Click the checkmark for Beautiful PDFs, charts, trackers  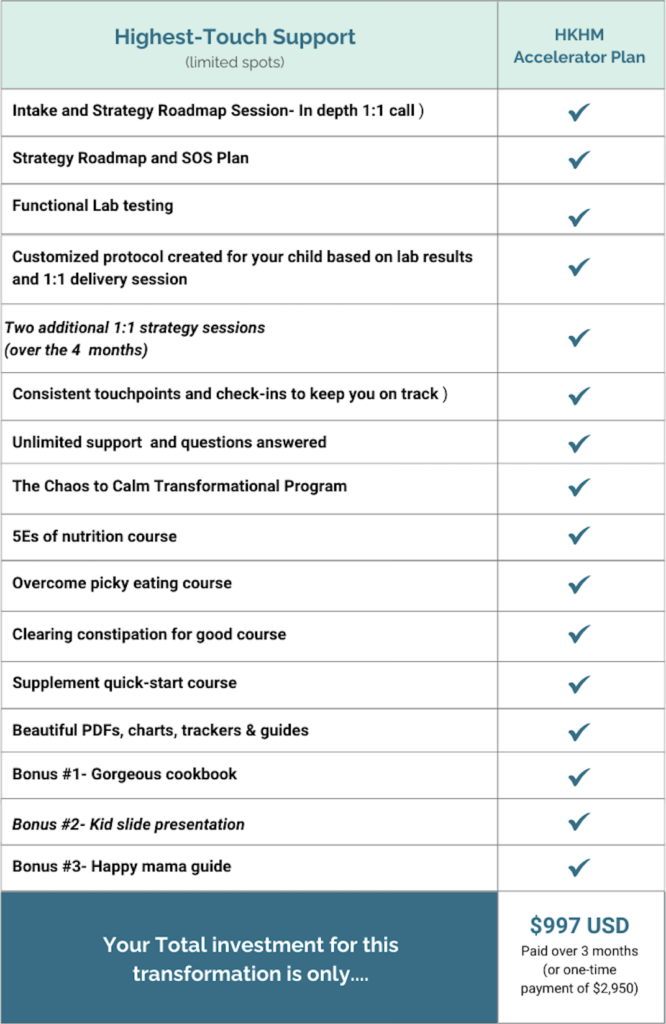coord(579,731)
